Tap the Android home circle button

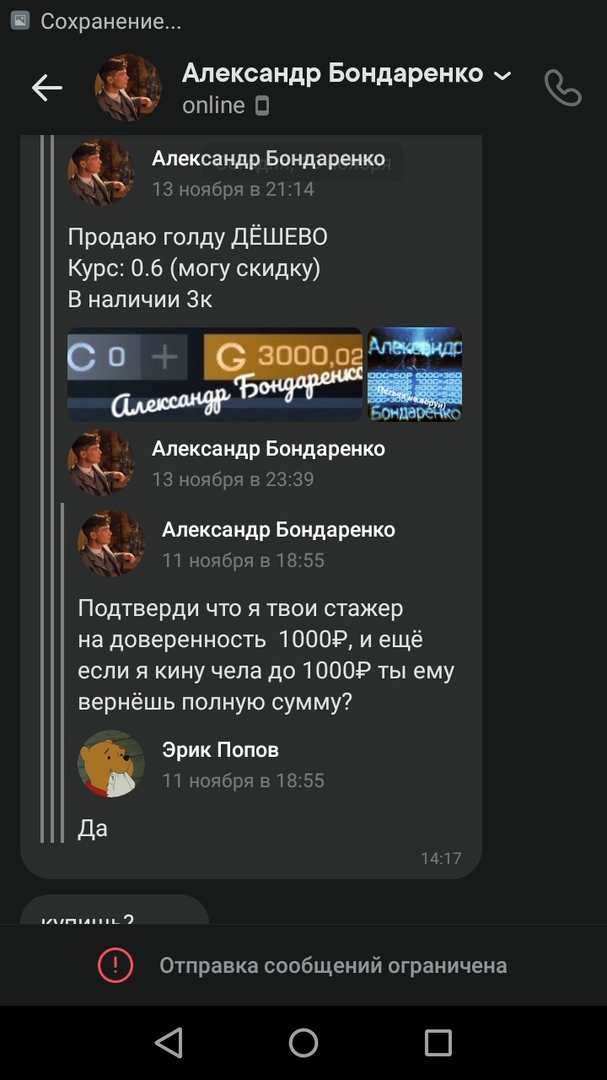point(303,1043)
